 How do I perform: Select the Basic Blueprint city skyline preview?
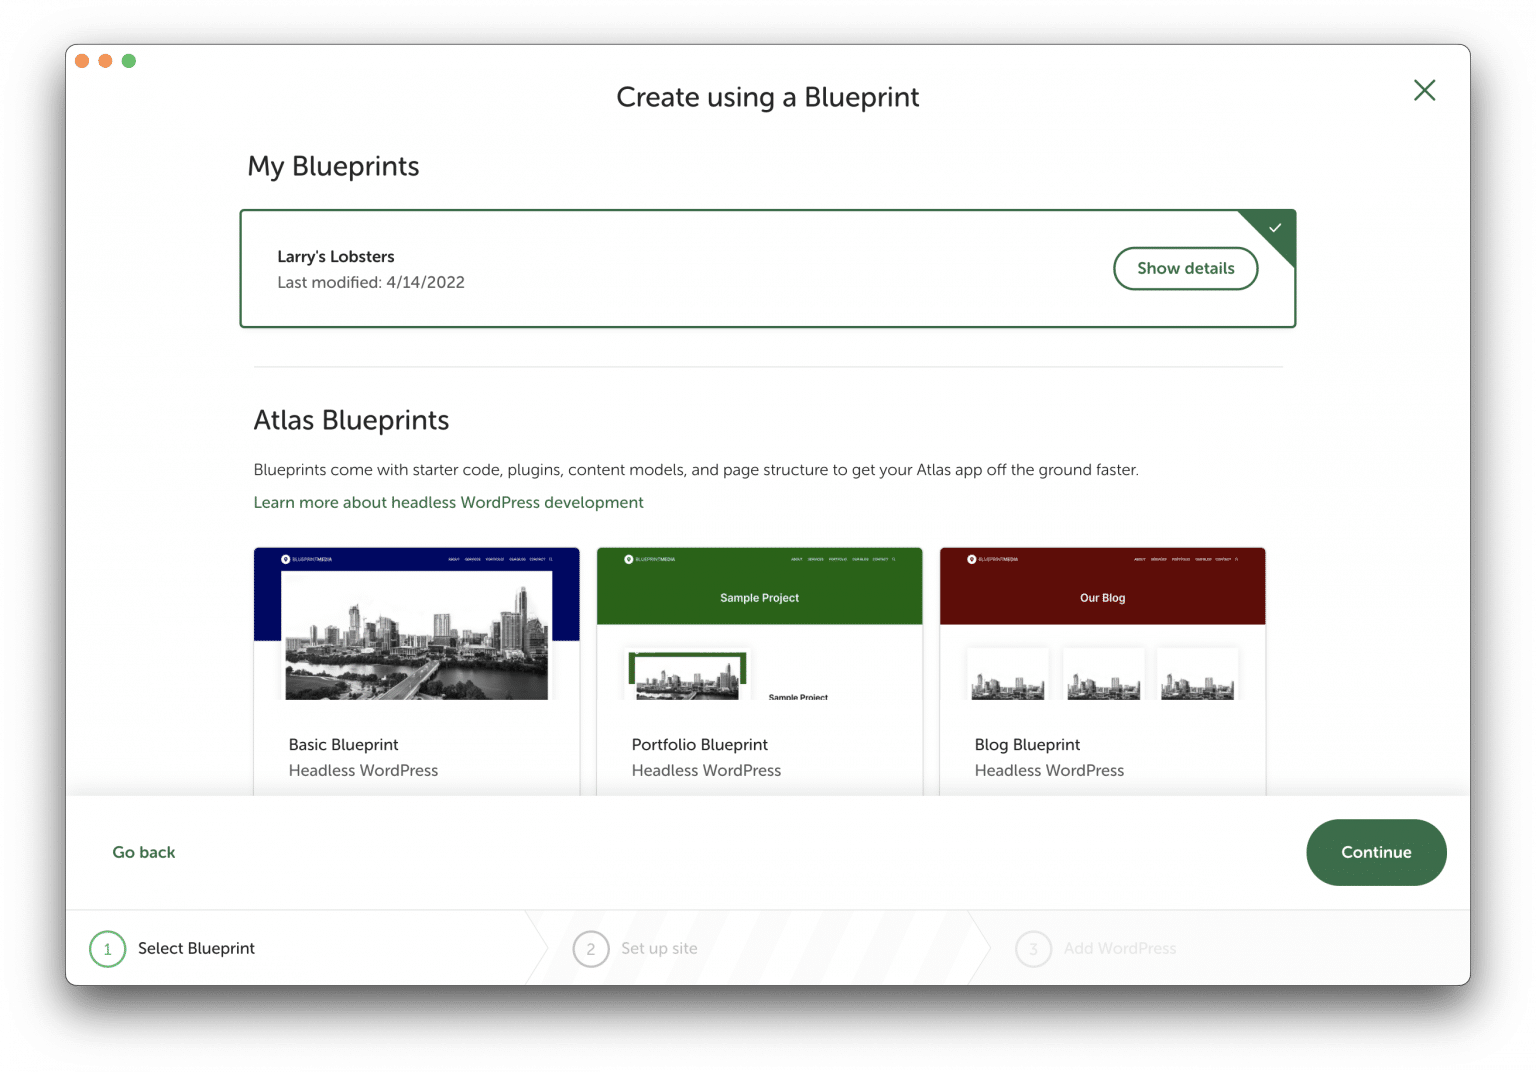click(416, 635)
